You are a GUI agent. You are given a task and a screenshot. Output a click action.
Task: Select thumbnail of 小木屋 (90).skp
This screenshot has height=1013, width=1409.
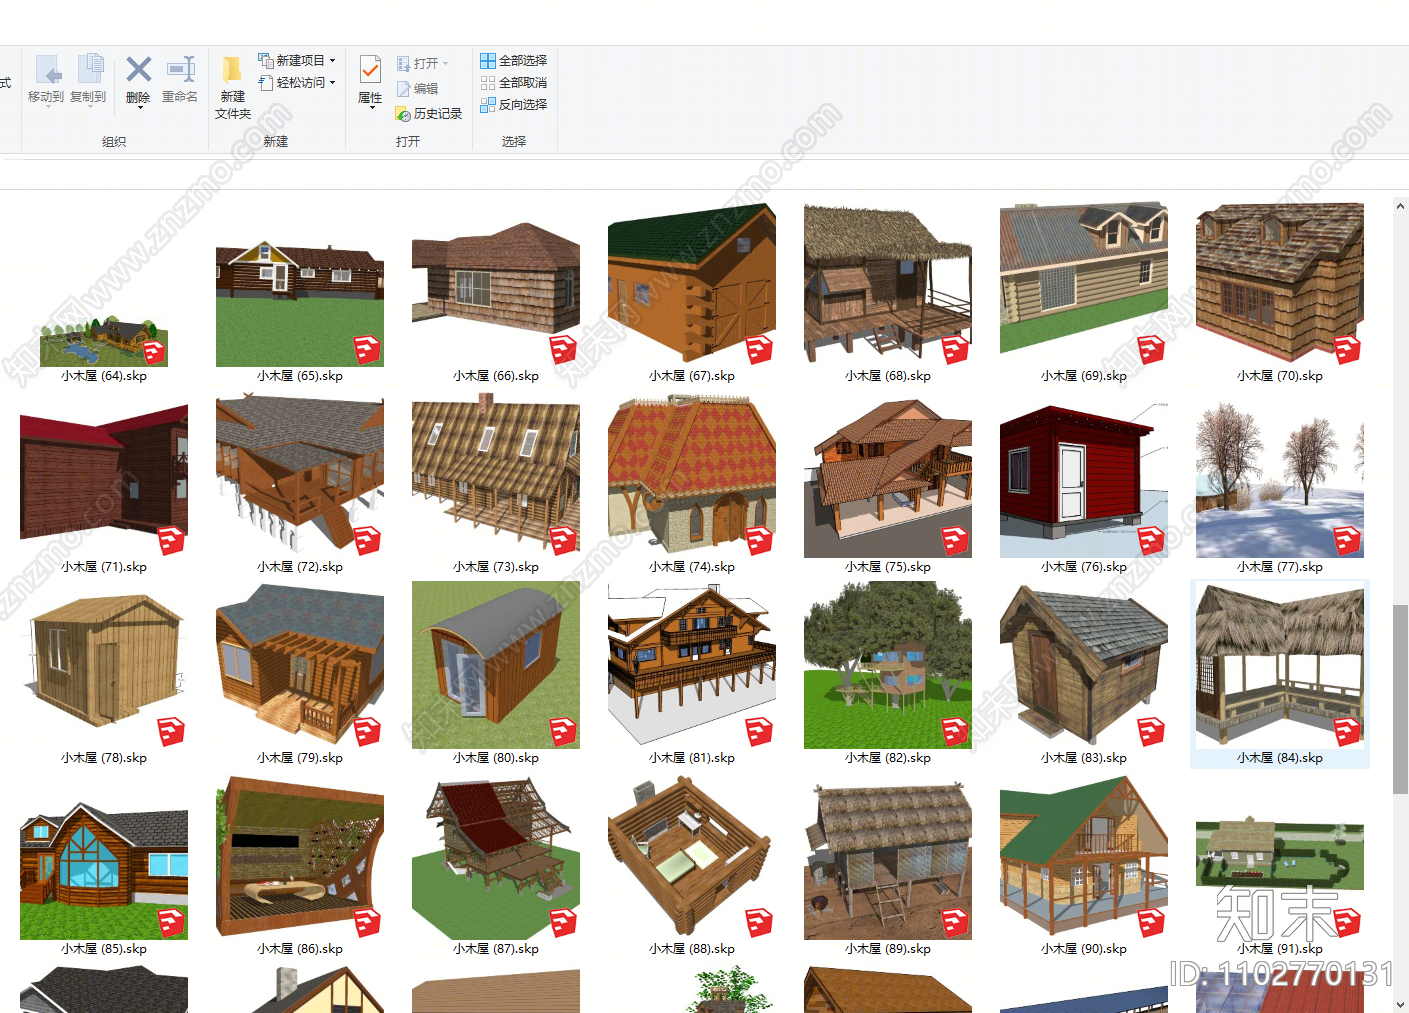[x=1084, y=857]
